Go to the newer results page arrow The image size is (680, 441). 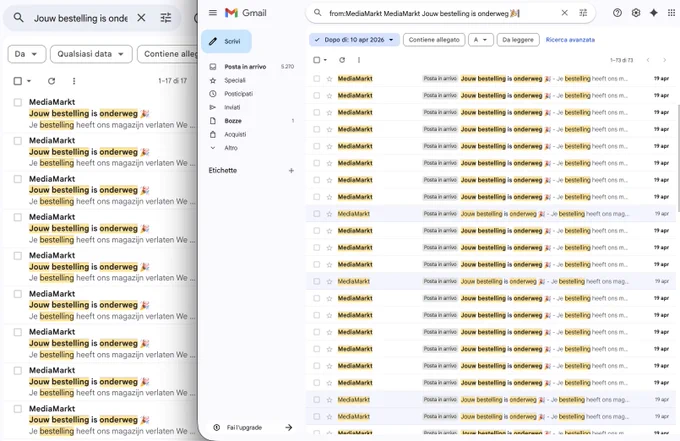tap(647, 60)
